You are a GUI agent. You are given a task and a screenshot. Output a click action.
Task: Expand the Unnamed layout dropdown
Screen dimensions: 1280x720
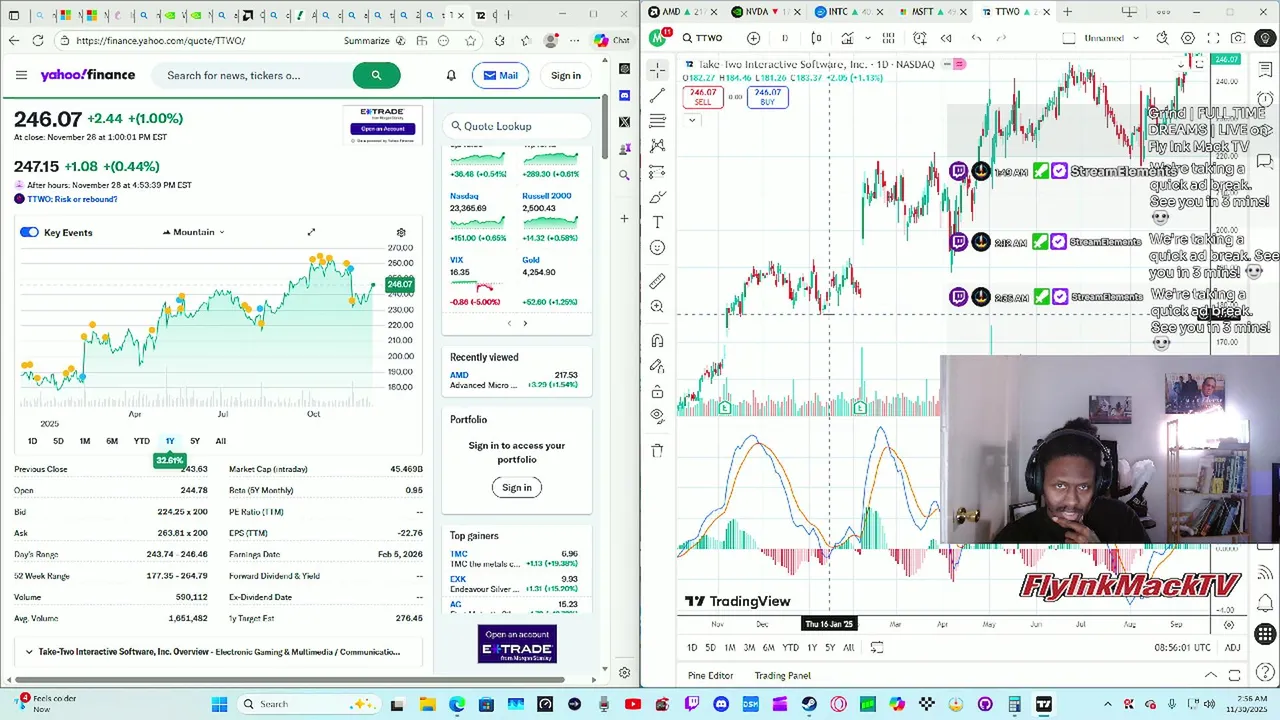(1136, 38)
